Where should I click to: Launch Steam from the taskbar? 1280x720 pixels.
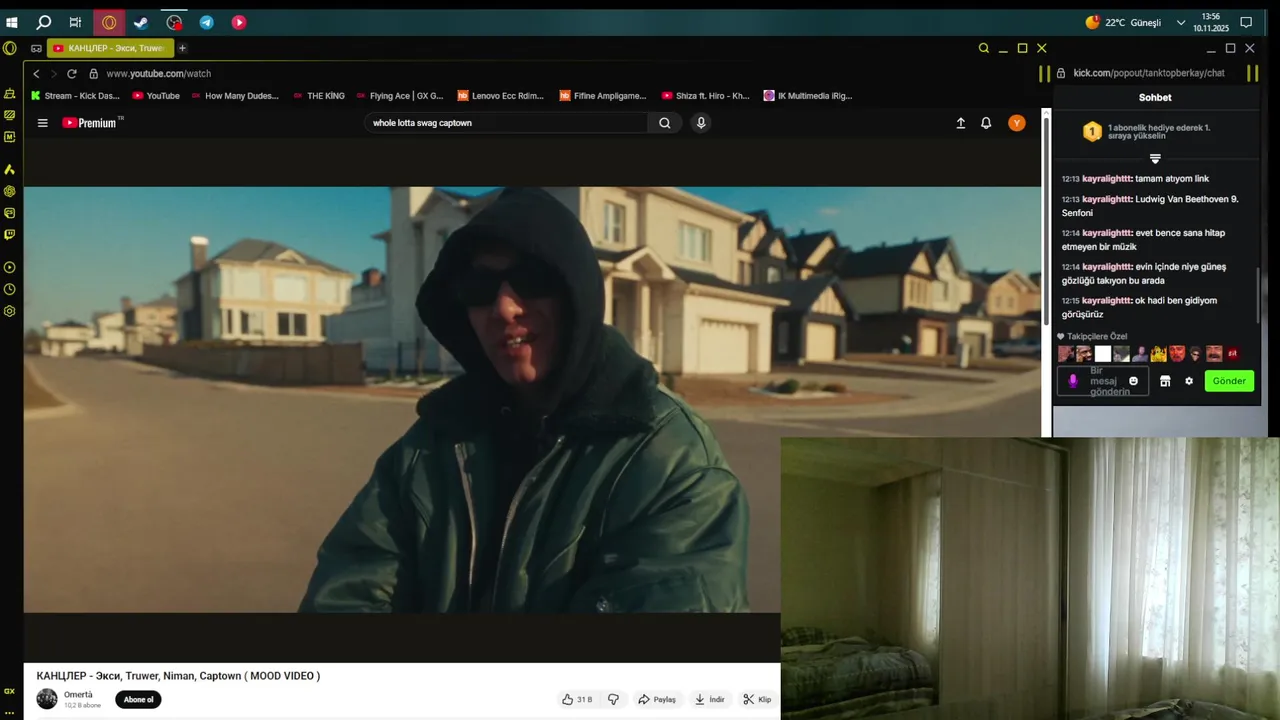coord(141,22)
